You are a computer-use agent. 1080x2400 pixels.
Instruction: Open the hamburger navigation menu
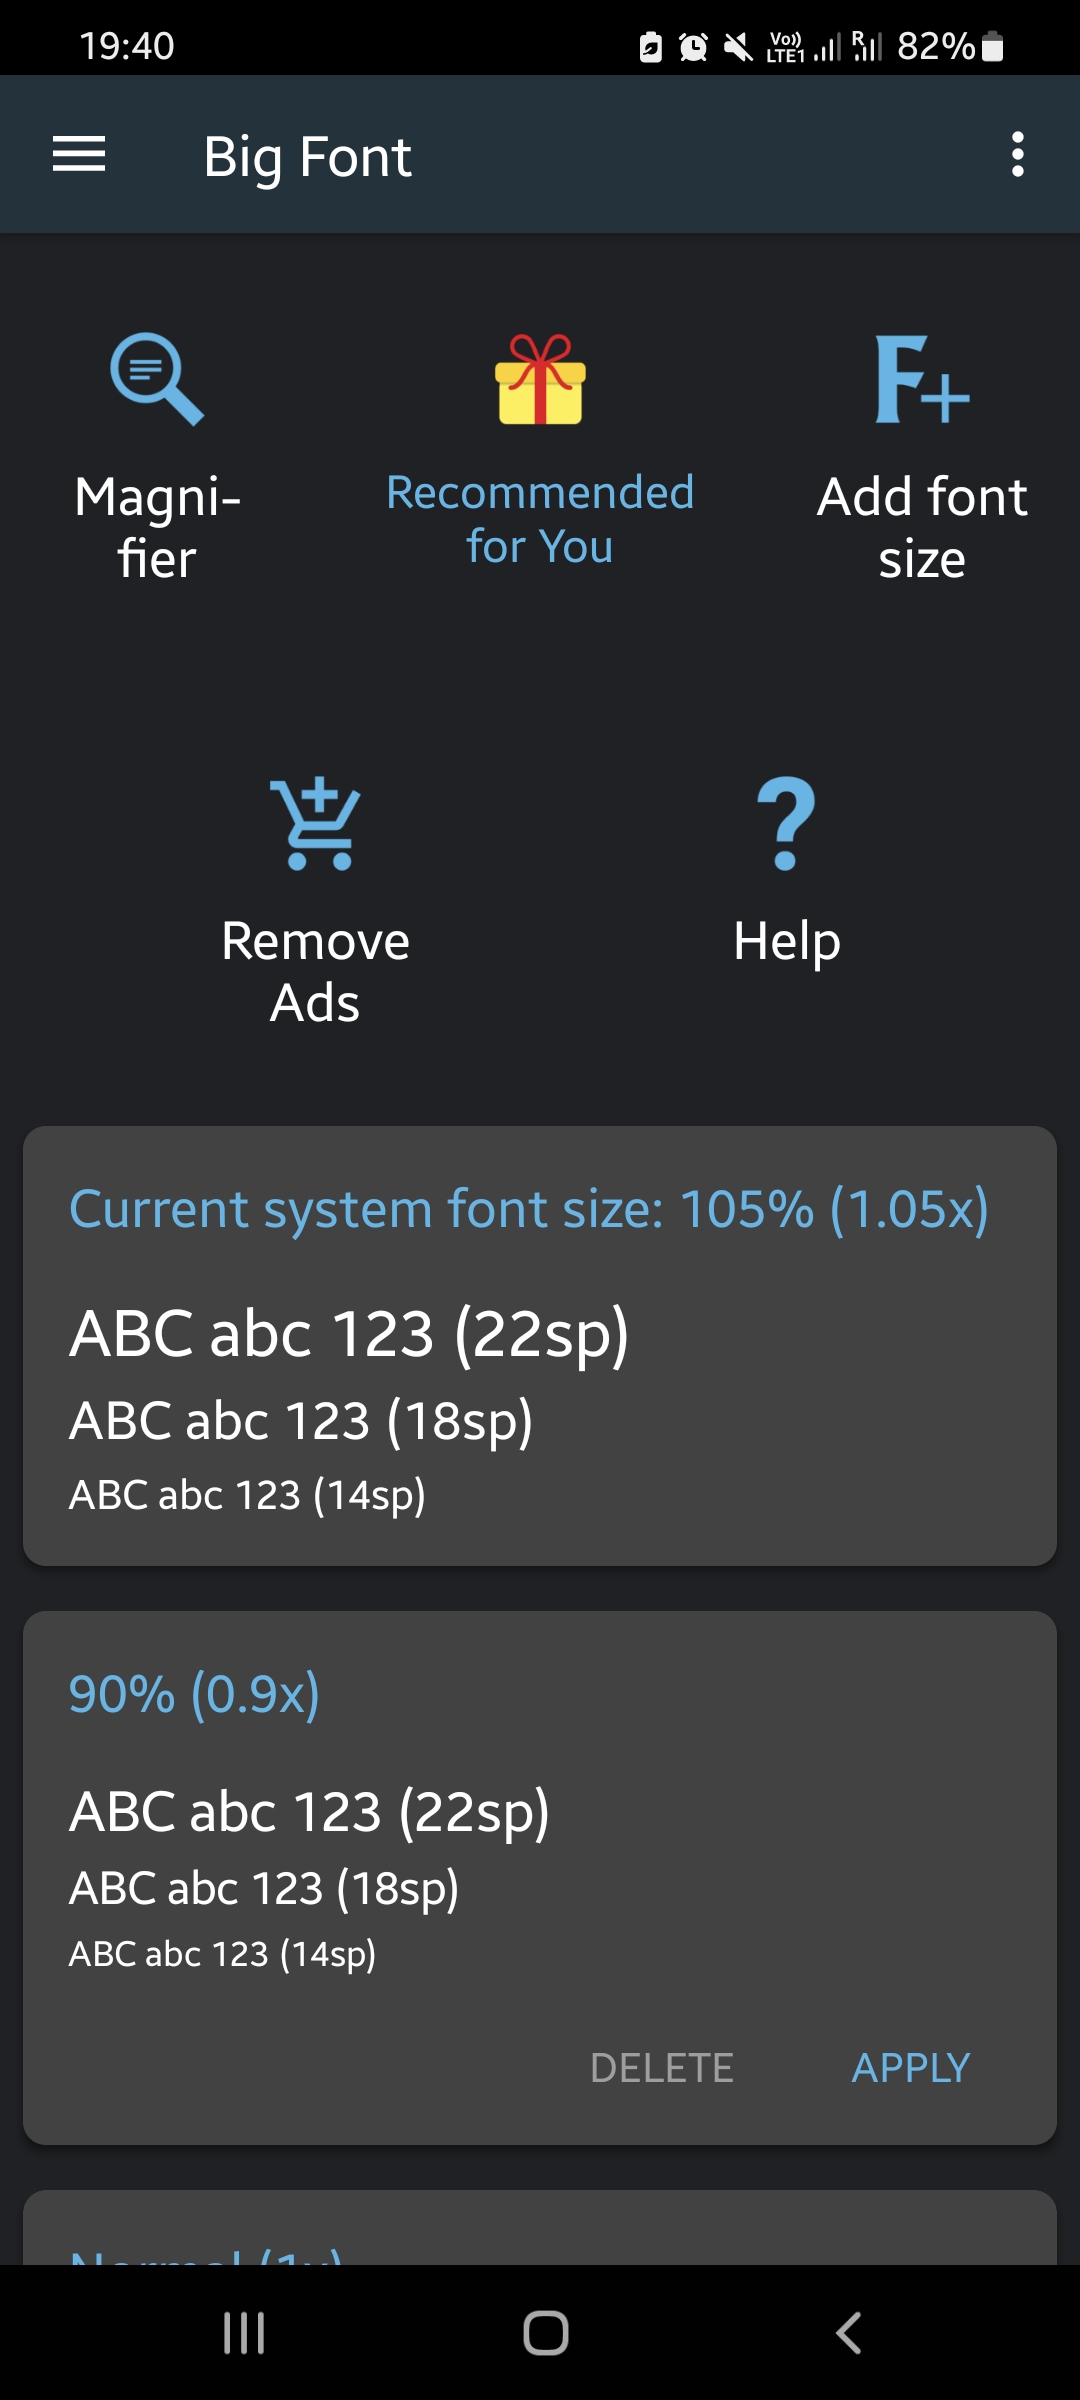[x=79, y=155]
